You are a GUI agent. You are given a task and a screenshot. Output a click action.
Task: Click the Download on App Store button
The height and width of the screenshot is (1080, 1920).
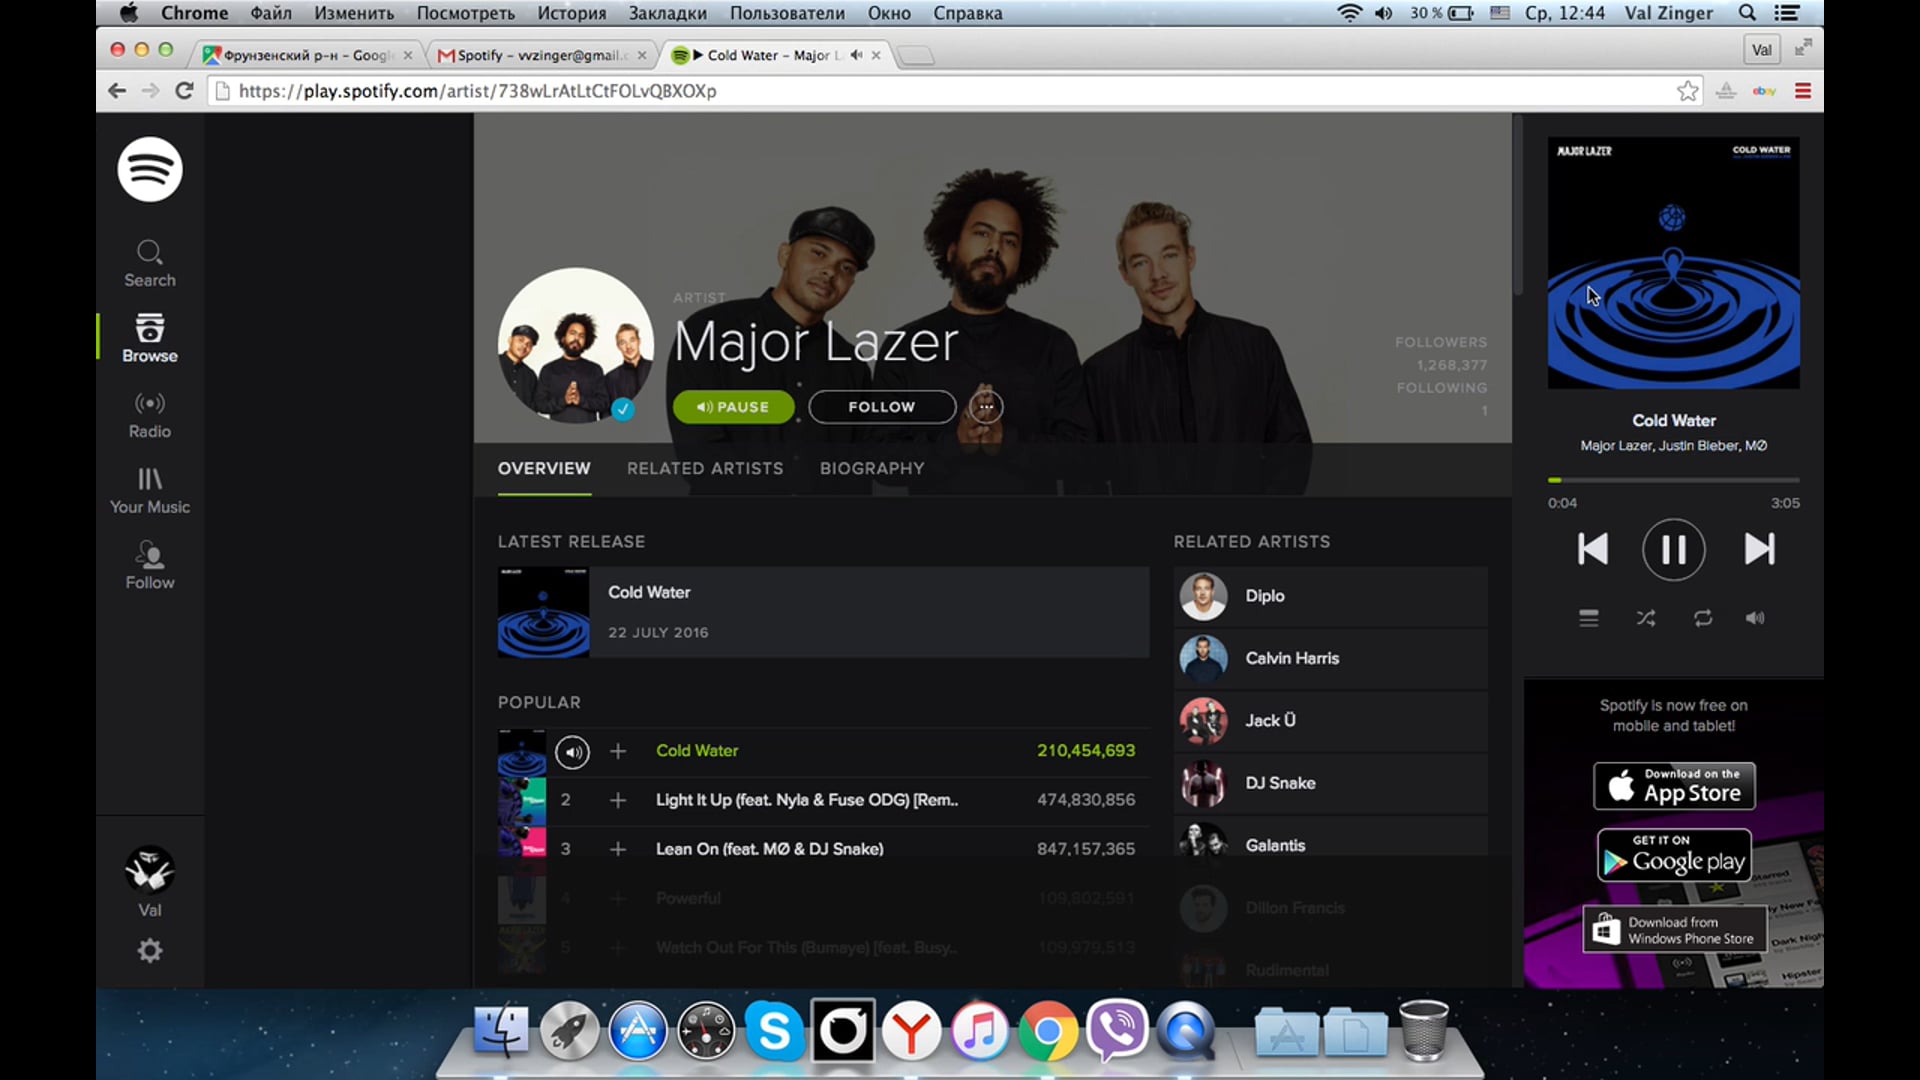click(1673, 787)
